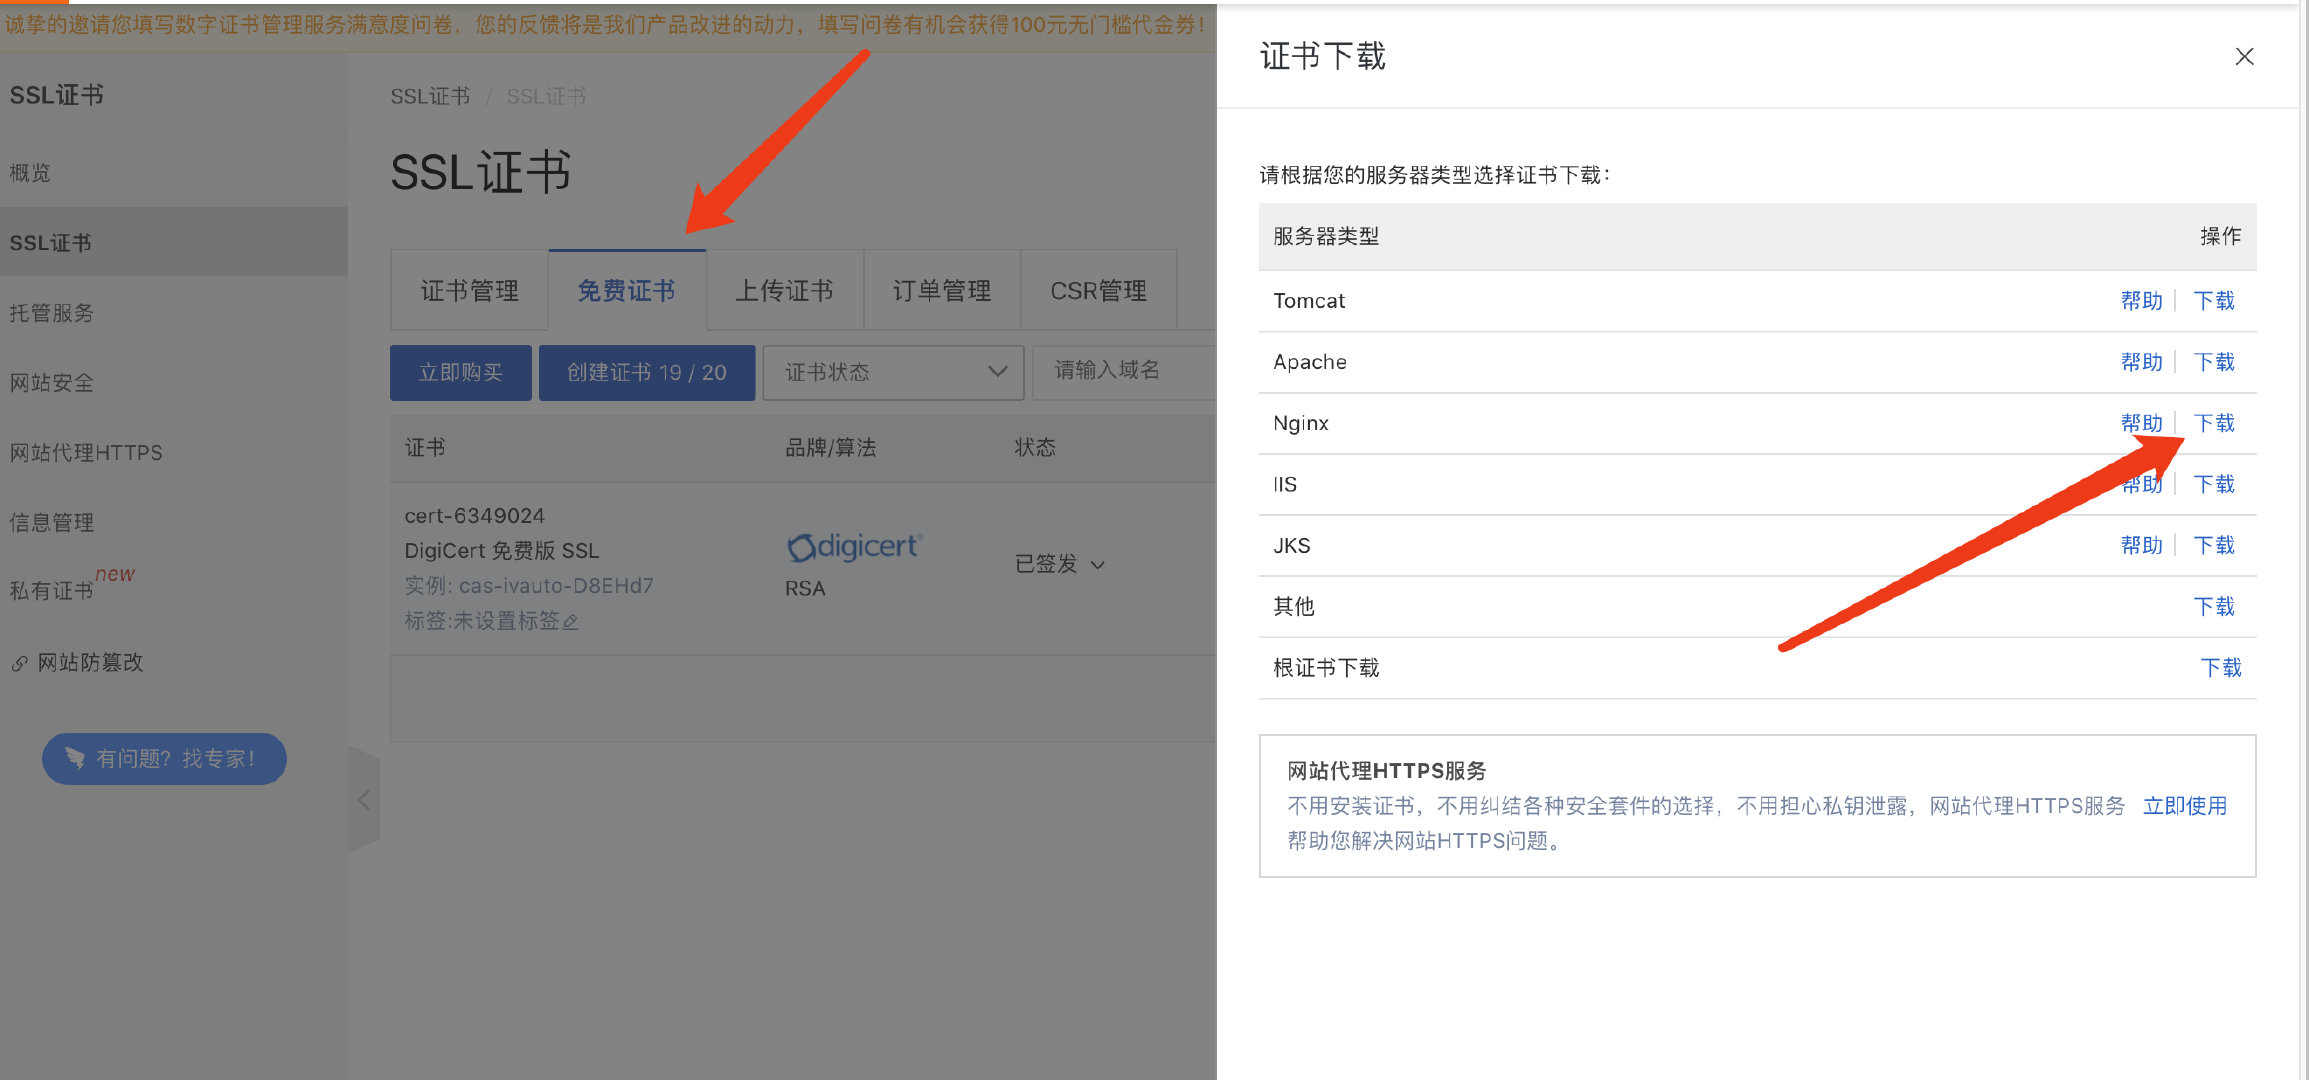This screenshot has width=2309, height=1080.
Task: Close the 证书下载 panel
Action: click(x=2244, y=57)
